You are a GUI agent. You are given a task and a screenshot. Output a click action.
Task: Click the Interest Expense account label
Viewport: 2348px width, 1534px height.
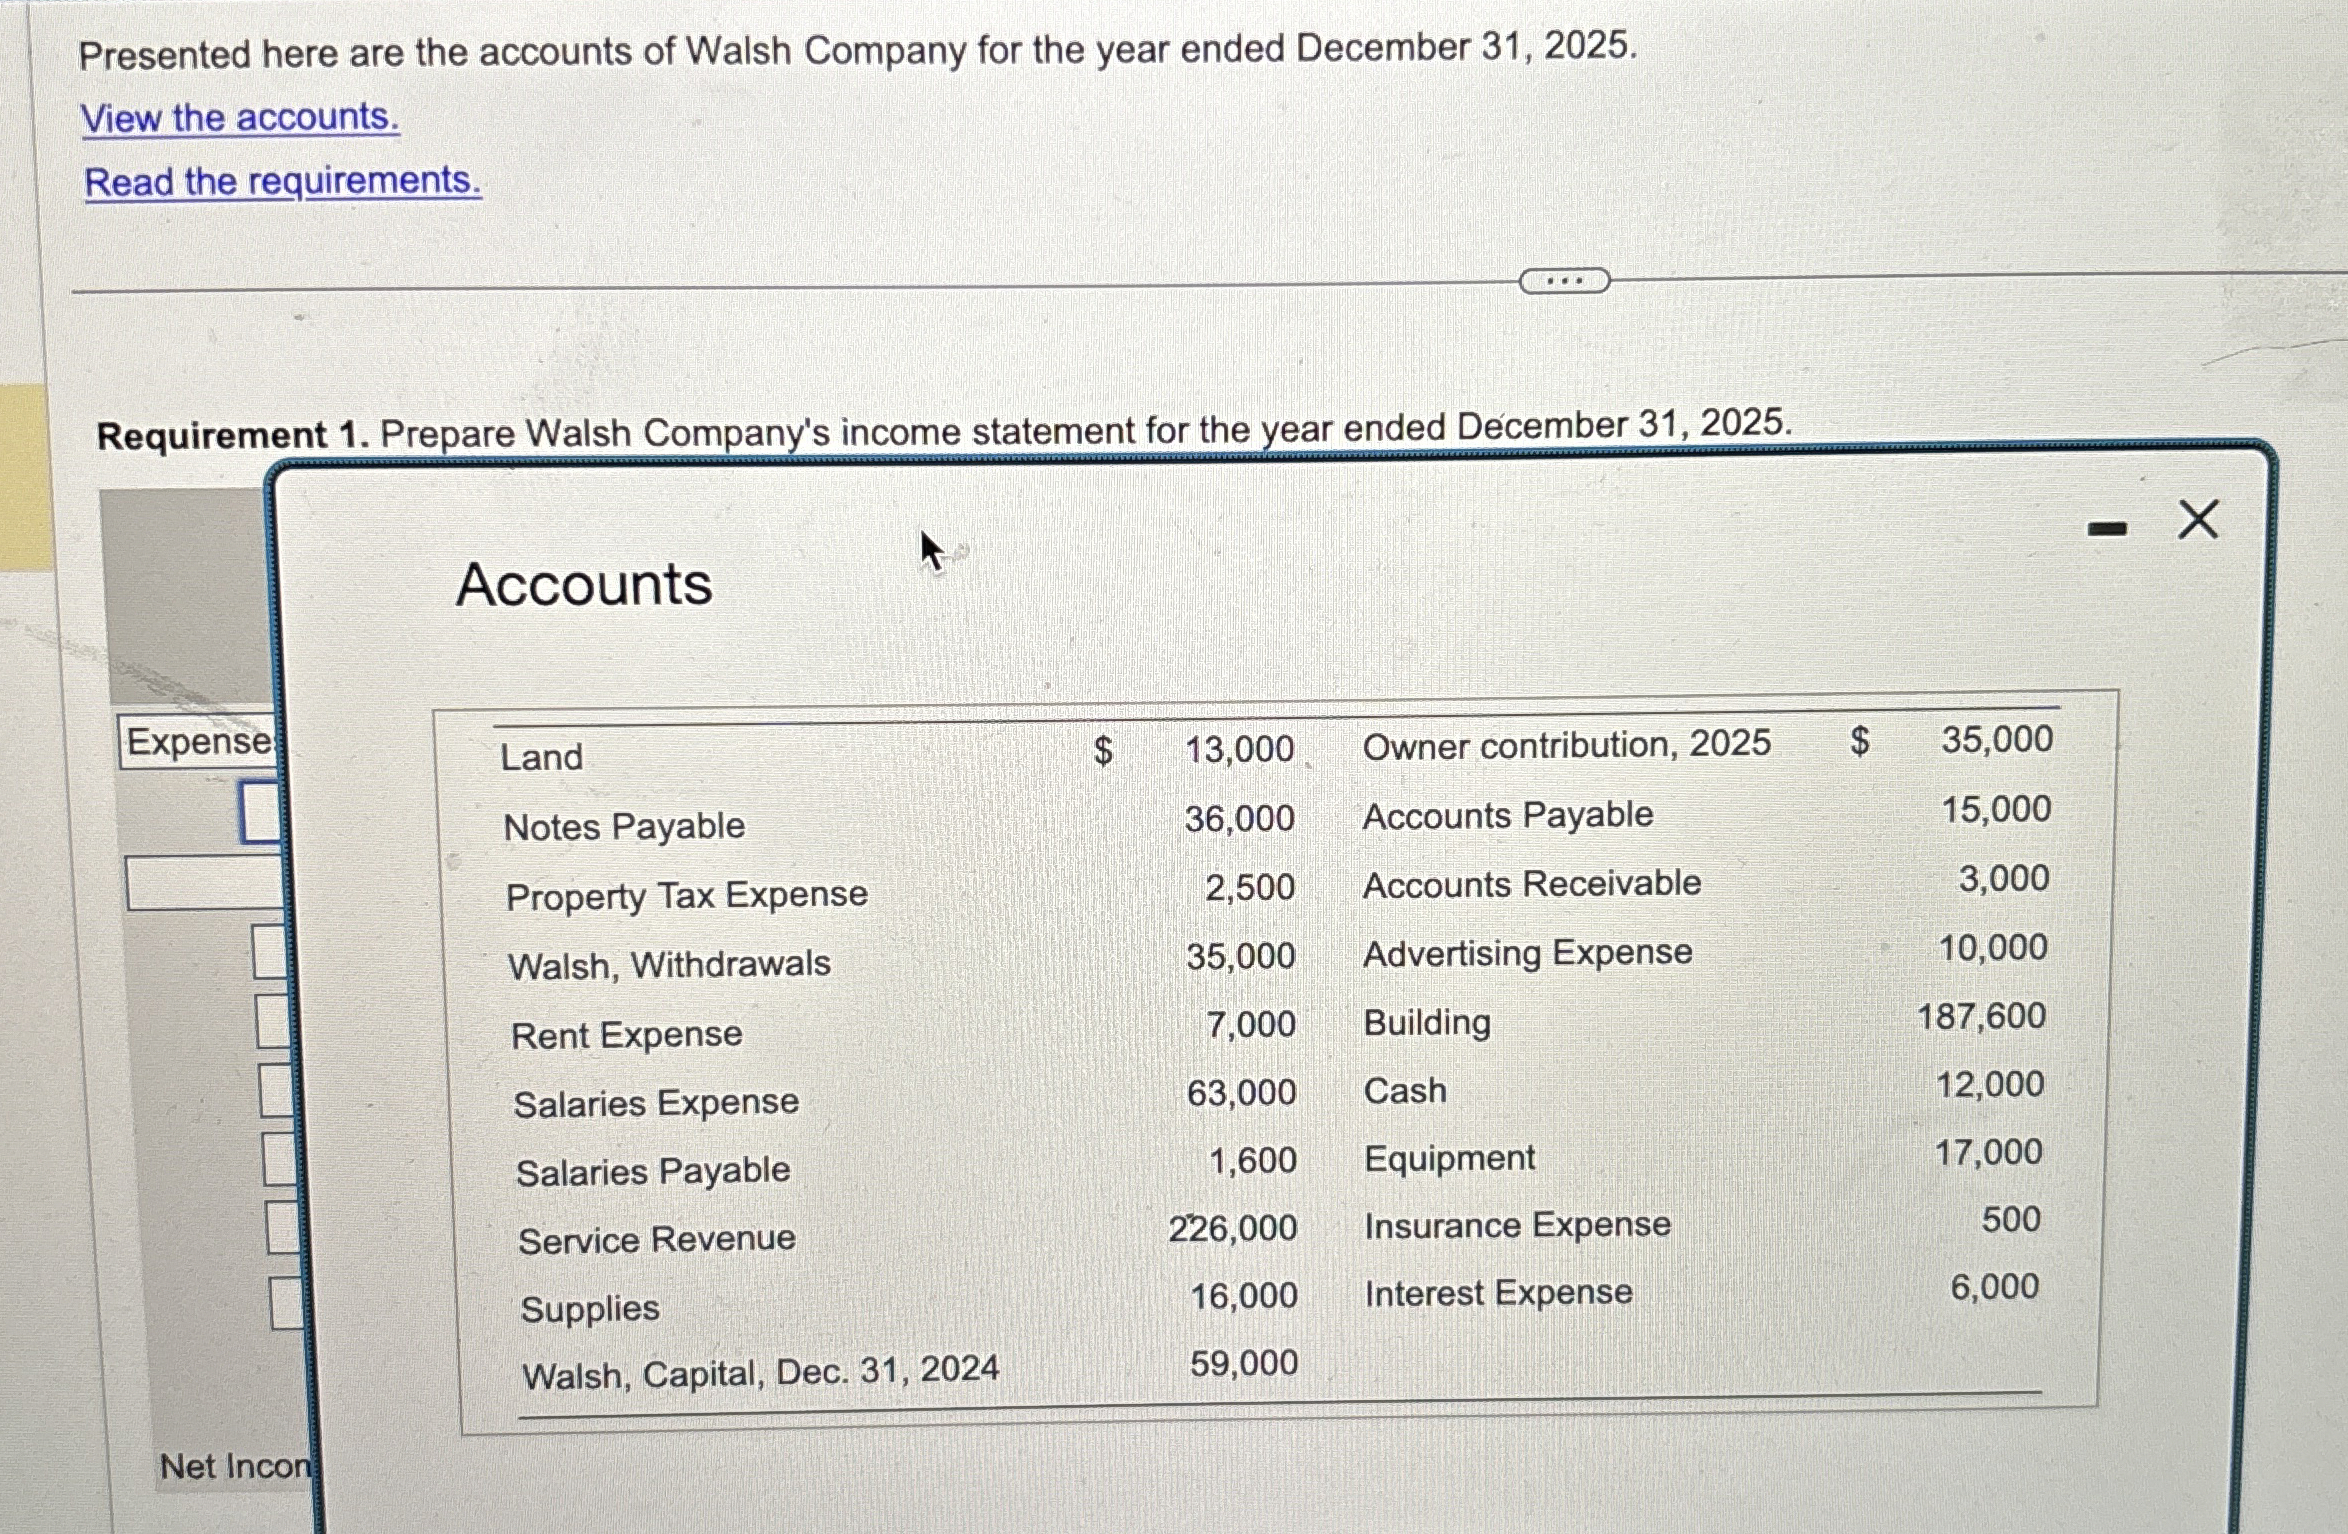tap(1498, 1293)
